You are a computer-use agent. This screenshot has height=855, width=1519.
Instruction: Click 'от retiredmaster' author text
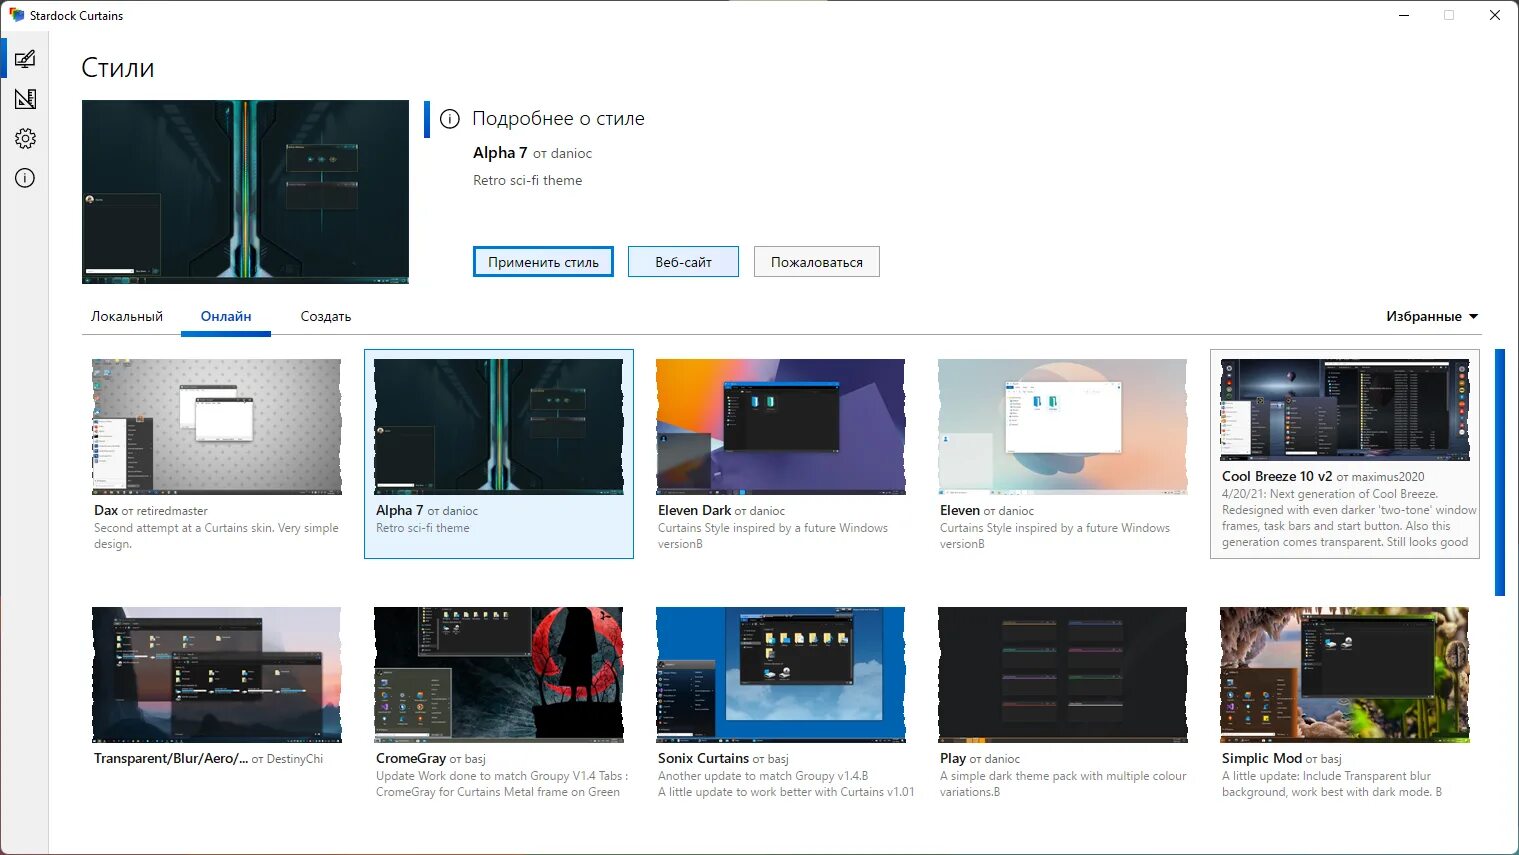click(165, 511)
